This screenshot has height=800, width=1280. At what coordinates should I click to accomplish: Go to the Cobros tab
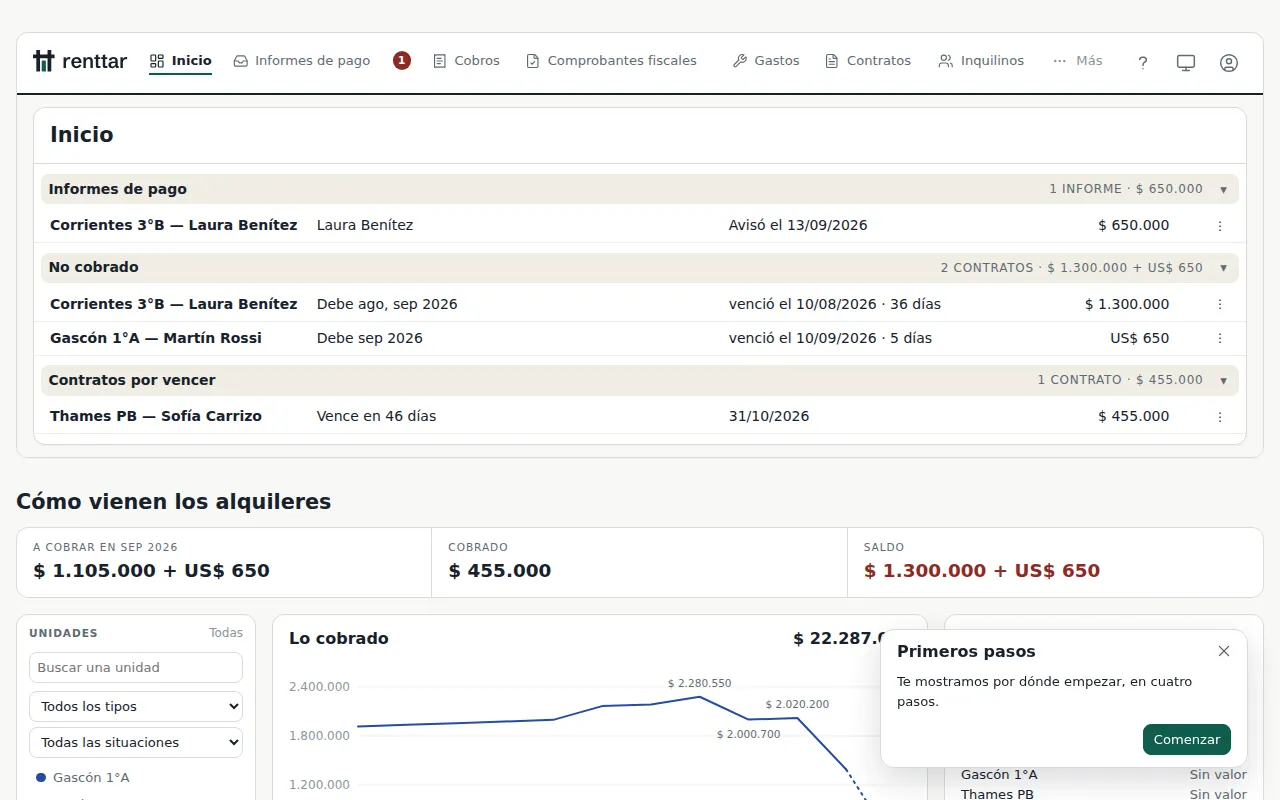(466, 61)
